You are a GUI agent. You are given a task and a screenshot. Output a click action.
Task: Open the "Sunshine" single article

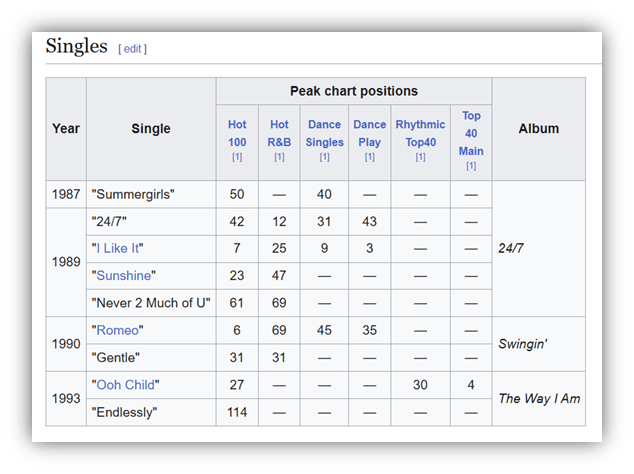(x=124, y=275)
